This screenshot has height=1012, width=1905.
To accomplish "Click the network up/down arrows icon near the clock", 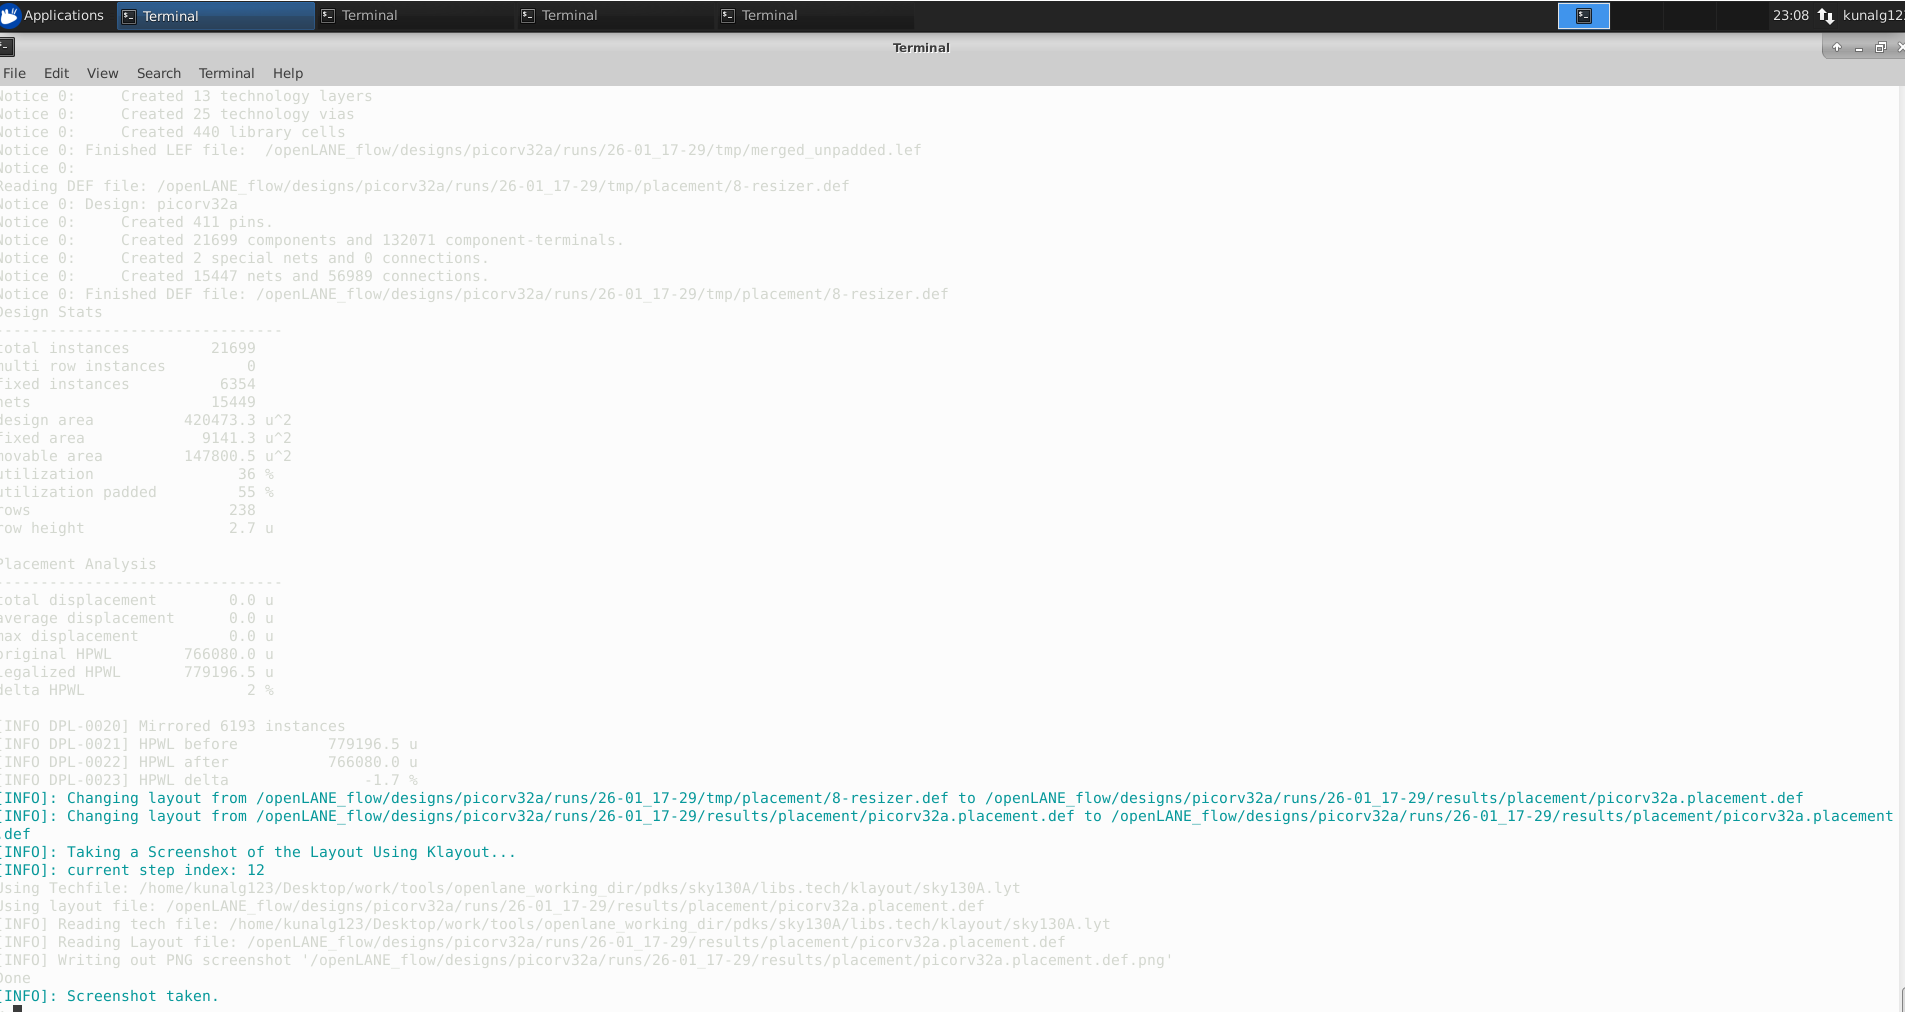I will tap(1826, 15).
